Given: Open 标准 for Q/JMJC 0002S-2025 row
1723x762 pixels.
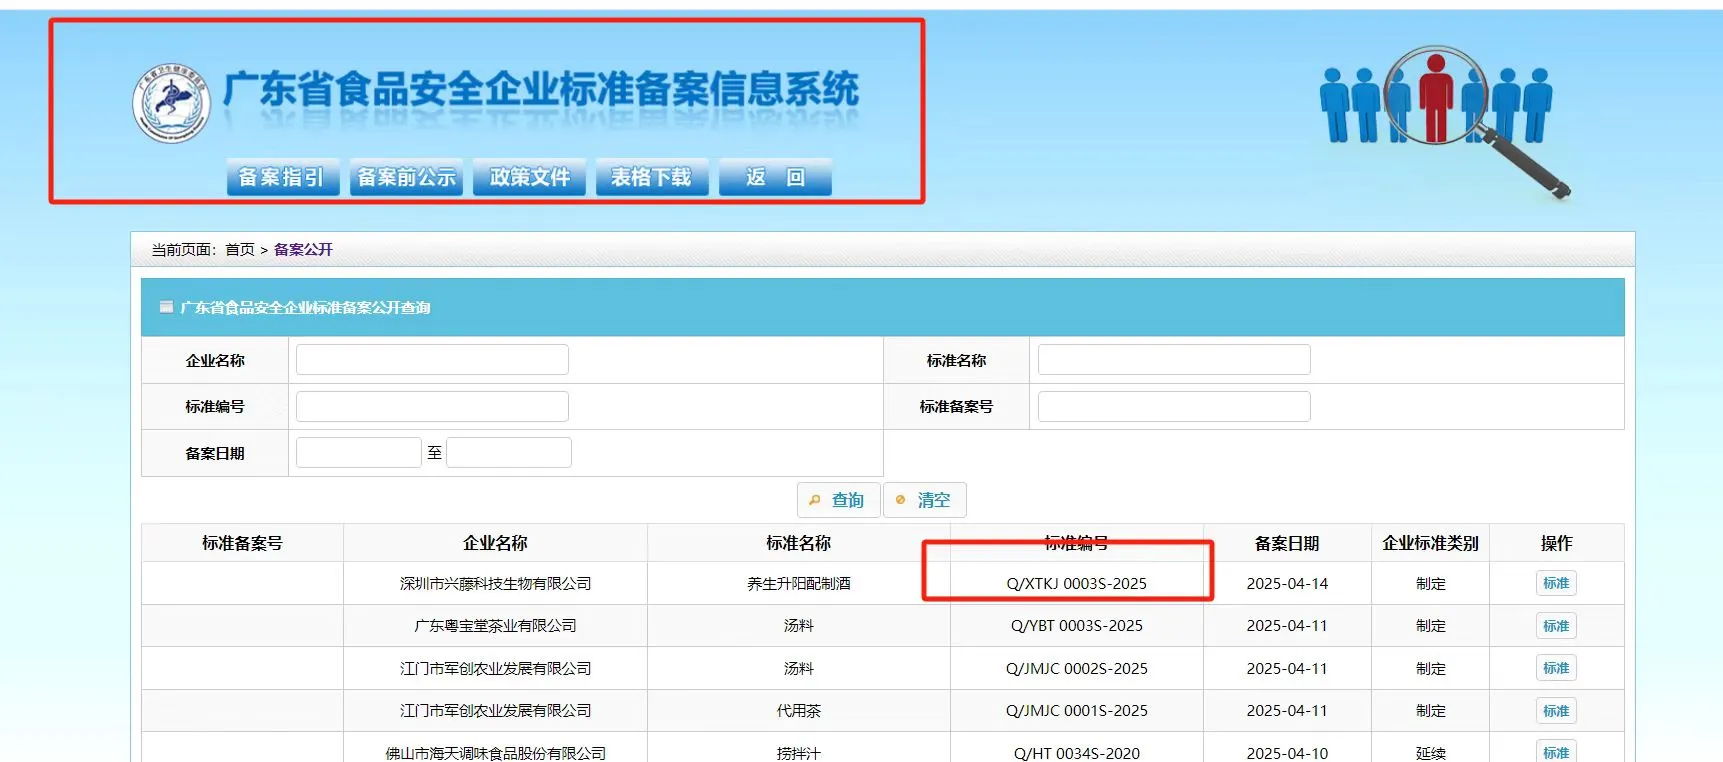Looking at the screenshot, I should (1556, 668).
